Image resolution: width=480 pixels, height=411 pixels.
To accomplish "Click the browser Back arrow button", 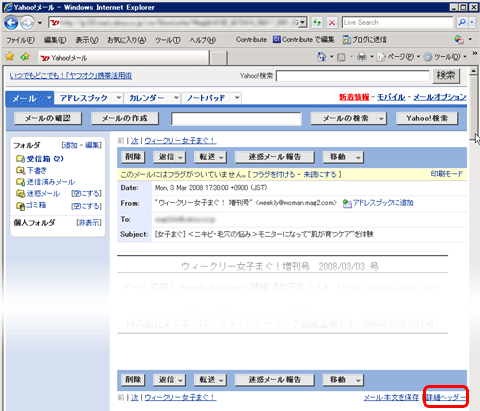I will click(x=11, y=23).
